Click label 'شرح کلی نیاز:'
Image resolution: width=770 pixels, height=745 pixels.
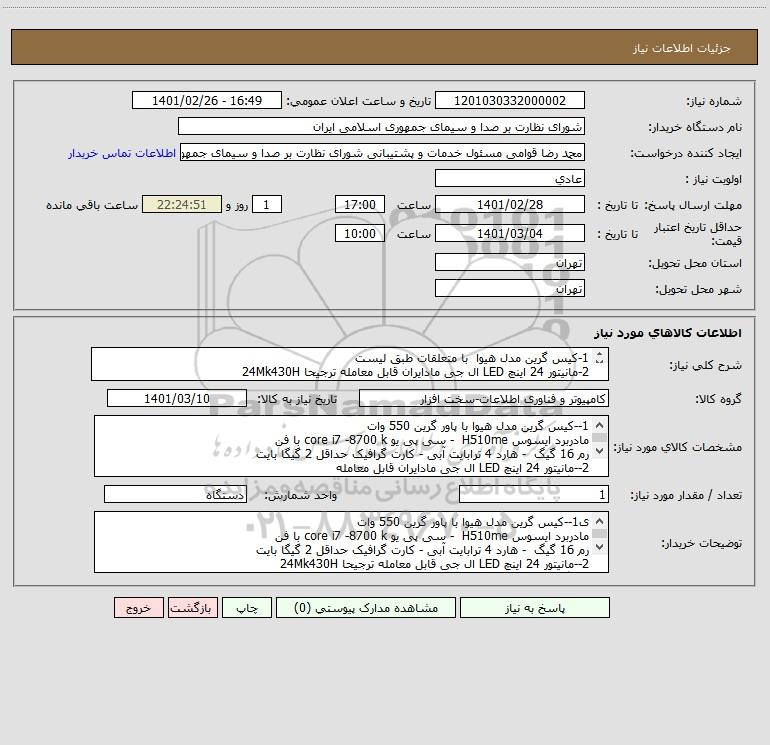tap(706, 365)
